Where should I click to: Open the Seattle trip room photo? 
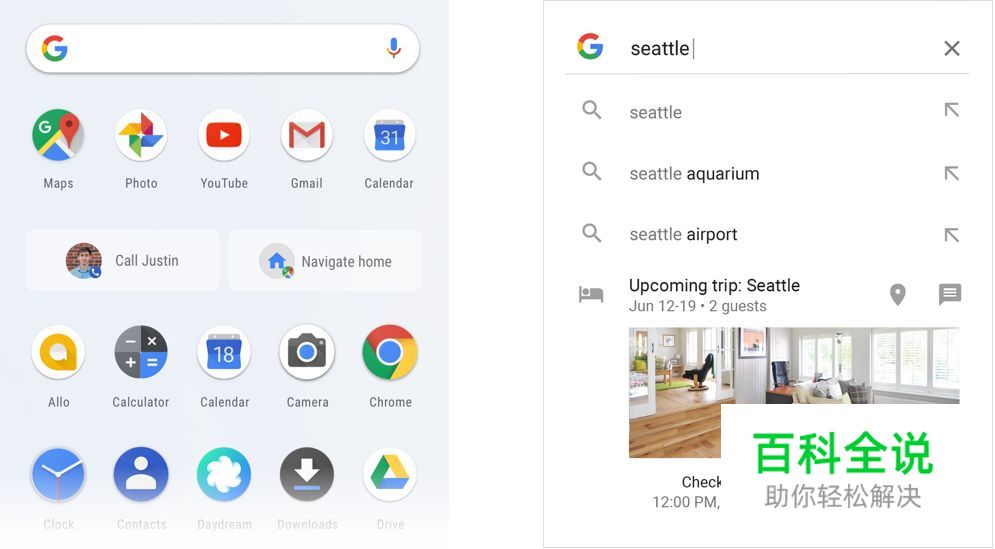pyautogui.click(x=794, y=392)
